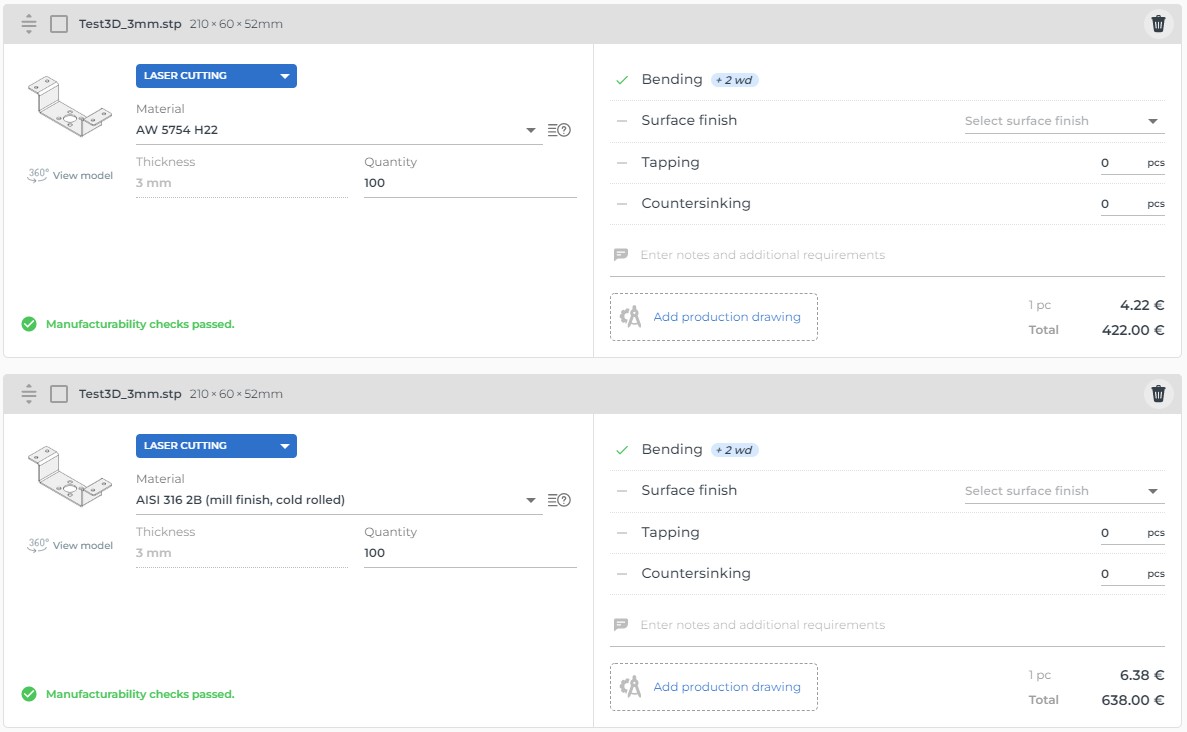Open the LASER CUTTING dropdown for the AW 5754 part
This screenshot has width=1187, height=732.
(x=216, y=76)
